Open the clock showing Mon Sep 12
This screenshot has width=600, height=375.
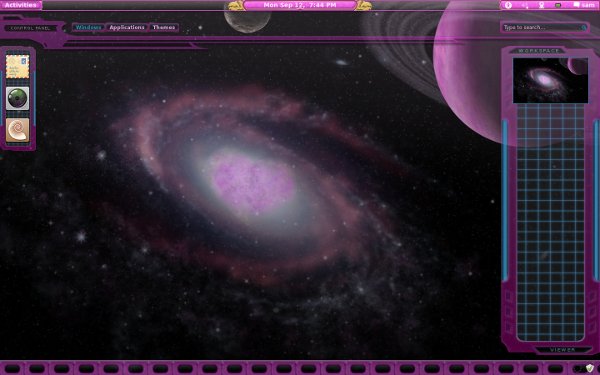[x=300, y=5]
